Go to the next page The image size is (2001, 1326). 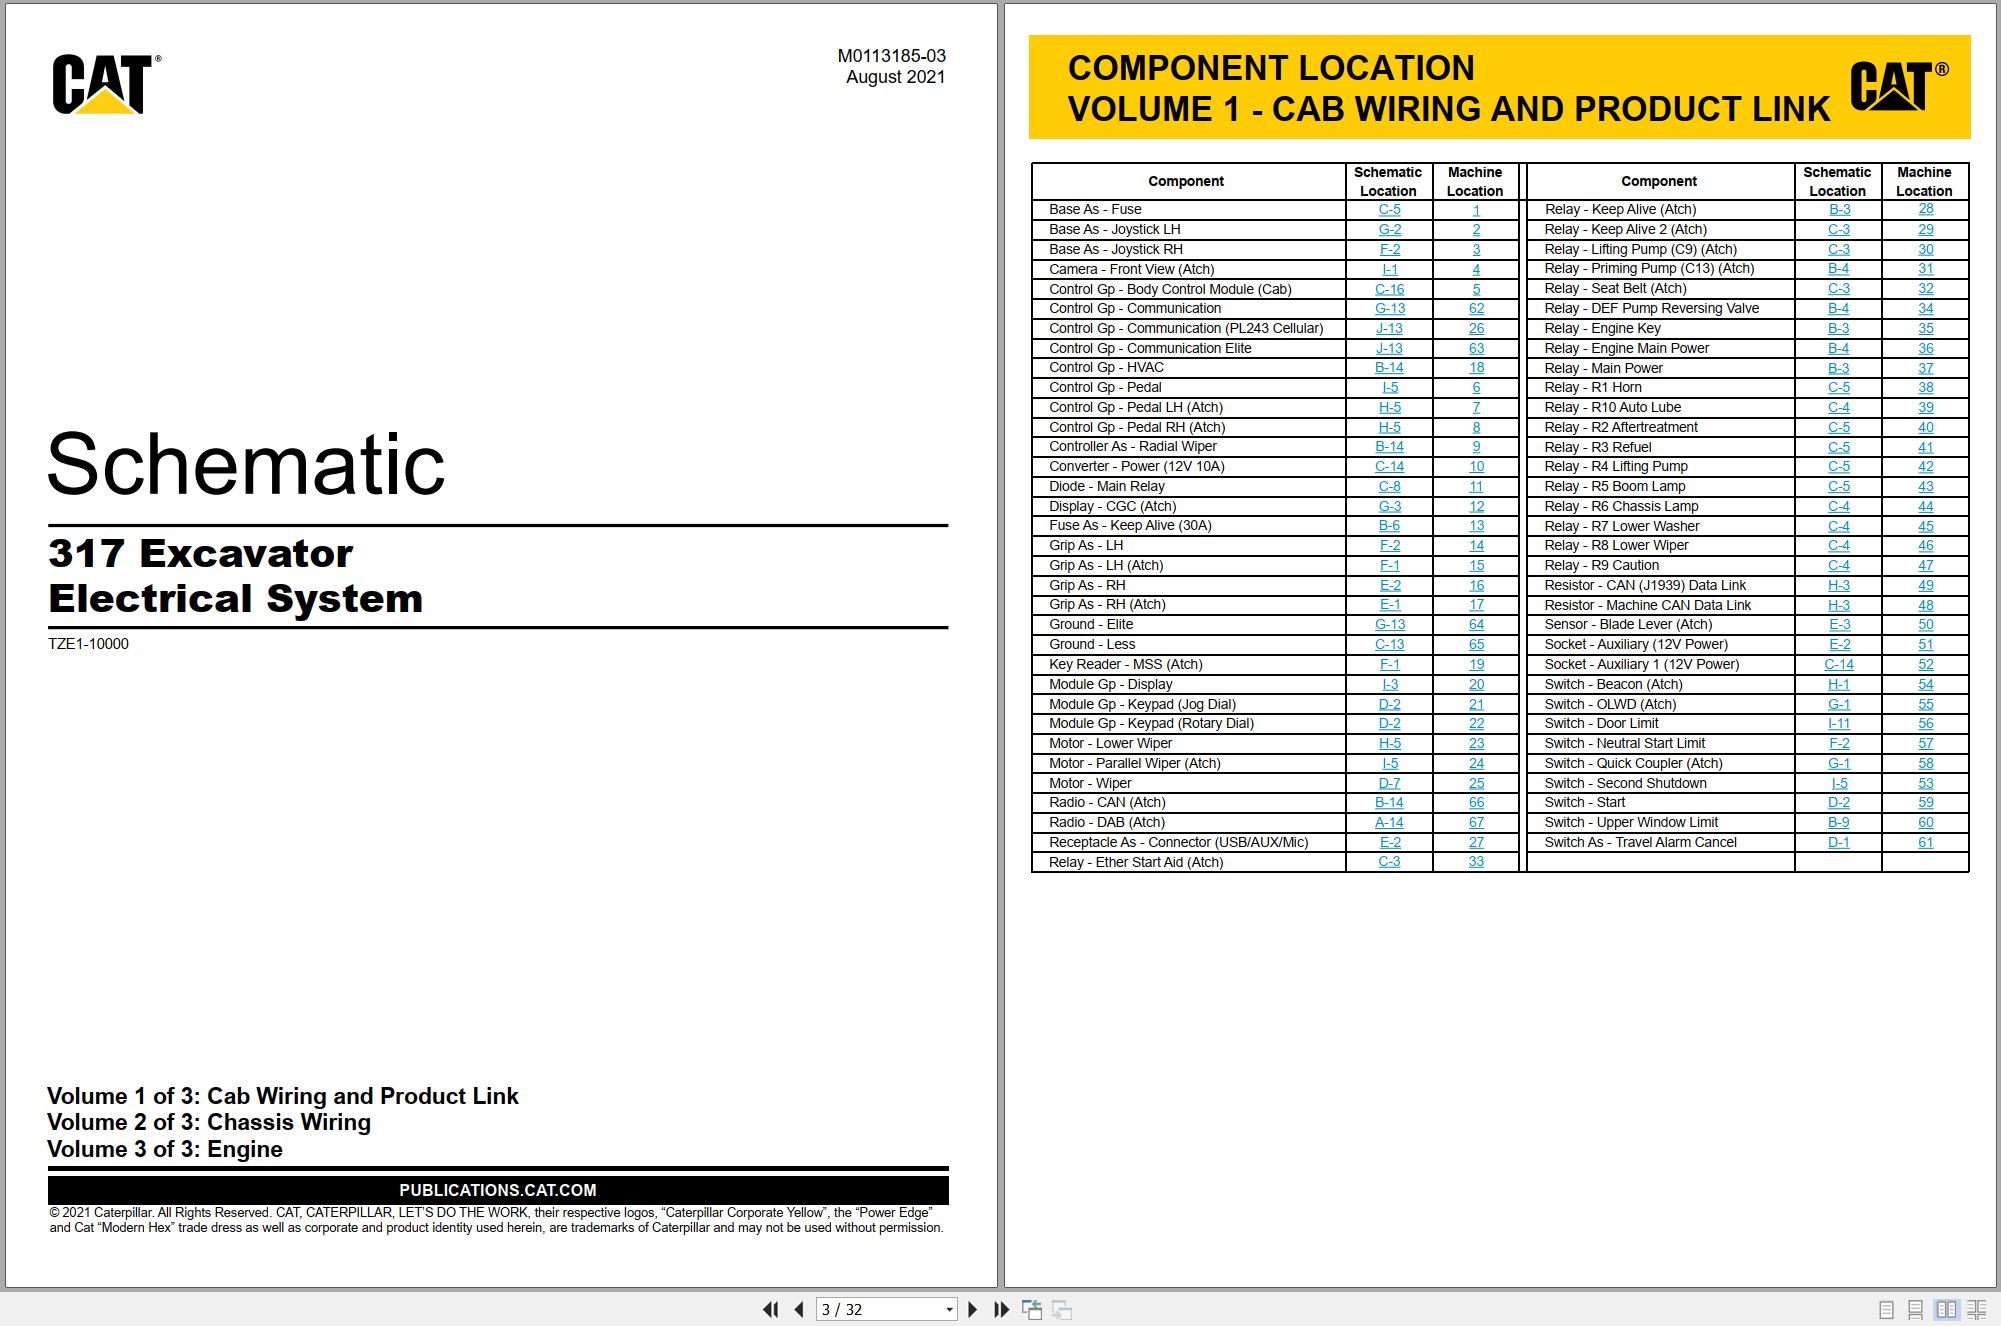click(972, 1309)
